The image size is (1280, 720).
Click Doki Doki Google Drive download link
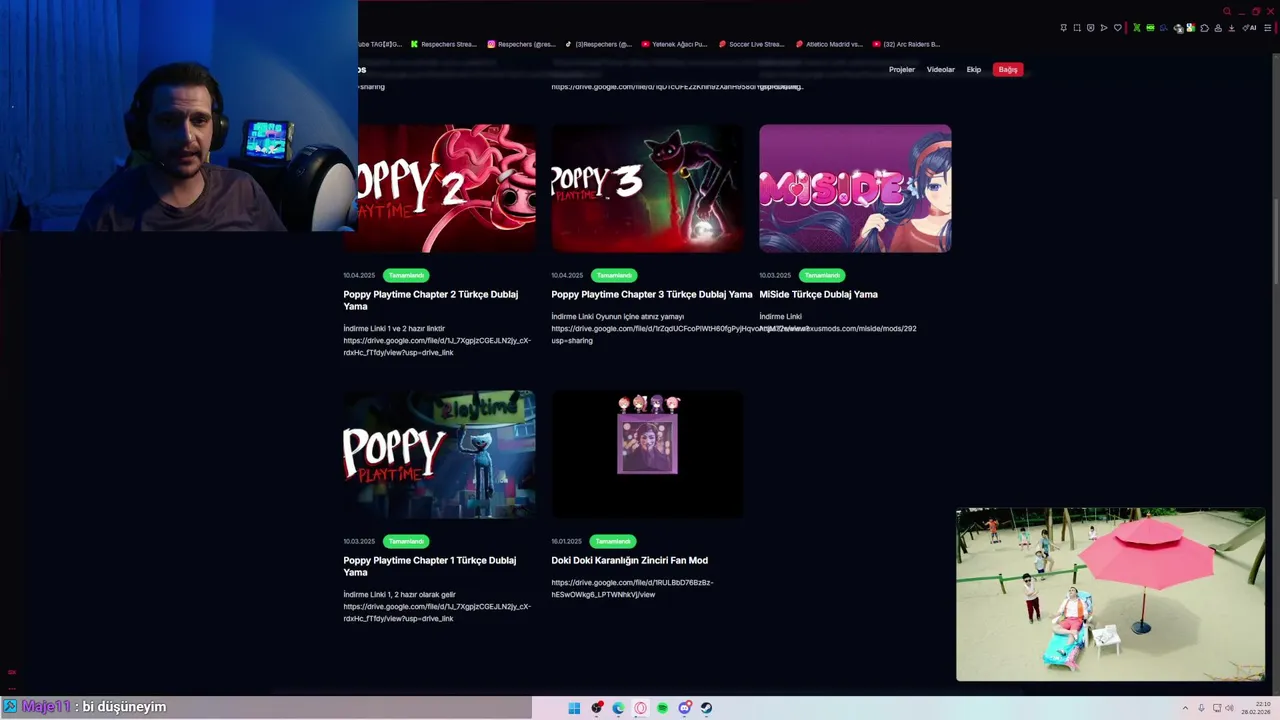tap(632, 588)
